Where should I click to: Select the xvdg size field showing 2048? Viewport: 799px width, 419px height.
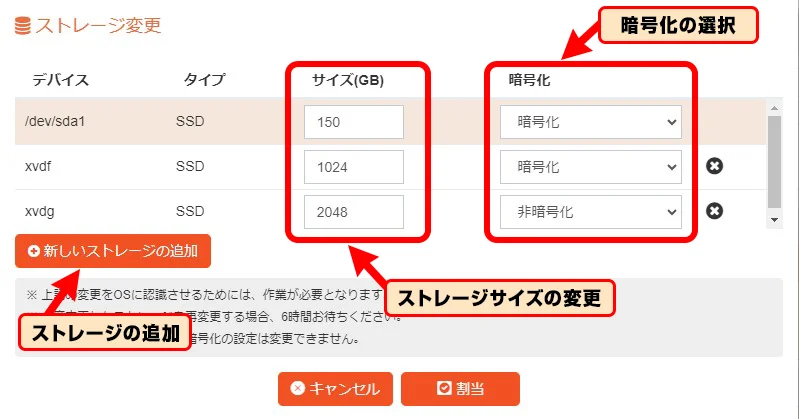pyautogui.click(x=354, y=212)
